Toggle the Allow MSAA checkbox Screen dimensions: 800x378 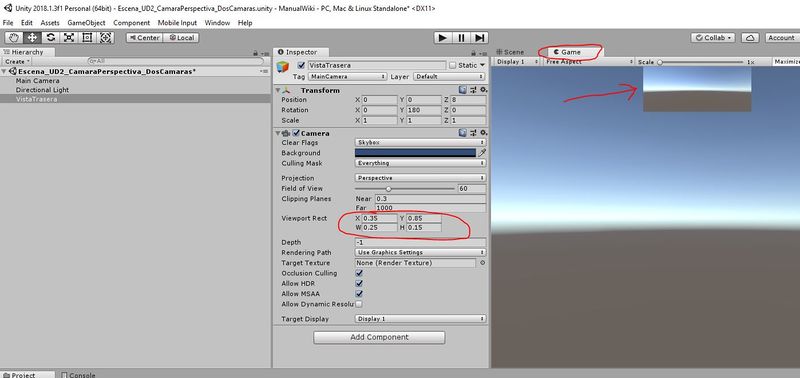pos(359,294)
